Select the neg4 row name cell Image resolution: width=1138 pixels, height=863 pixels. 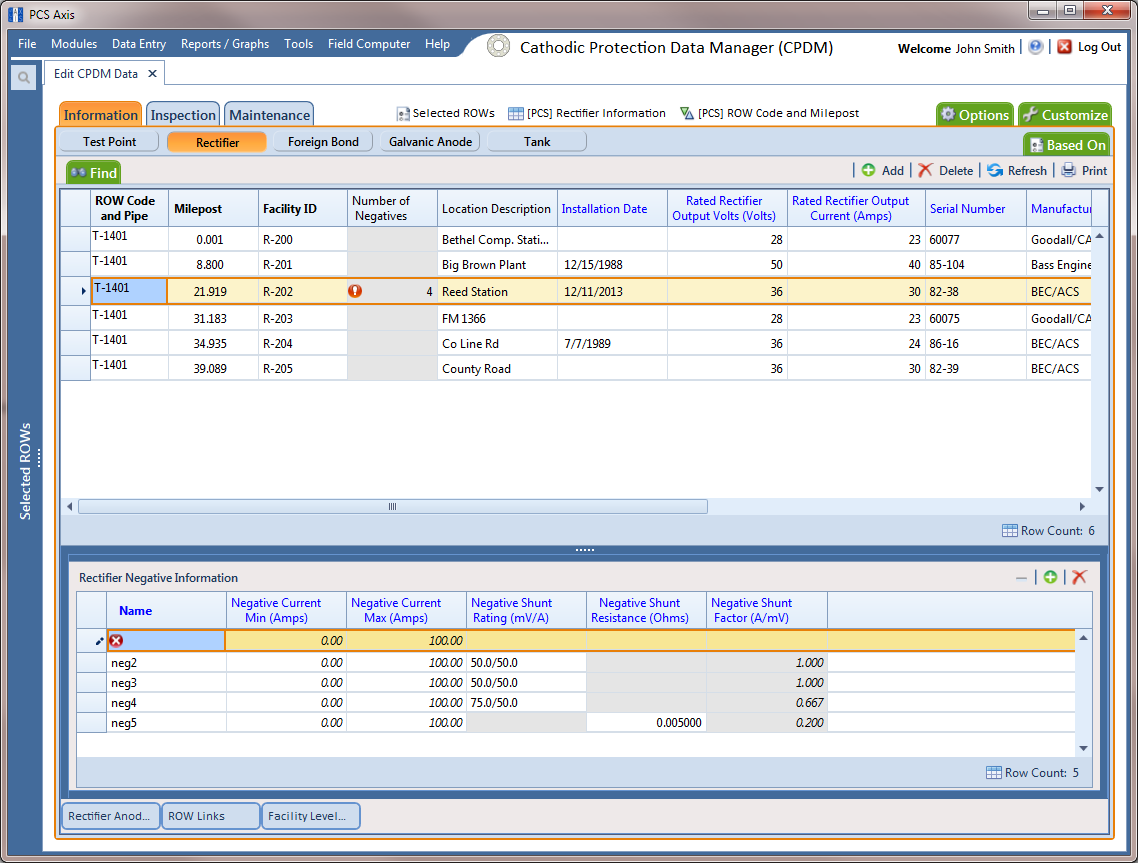point(166,703)
